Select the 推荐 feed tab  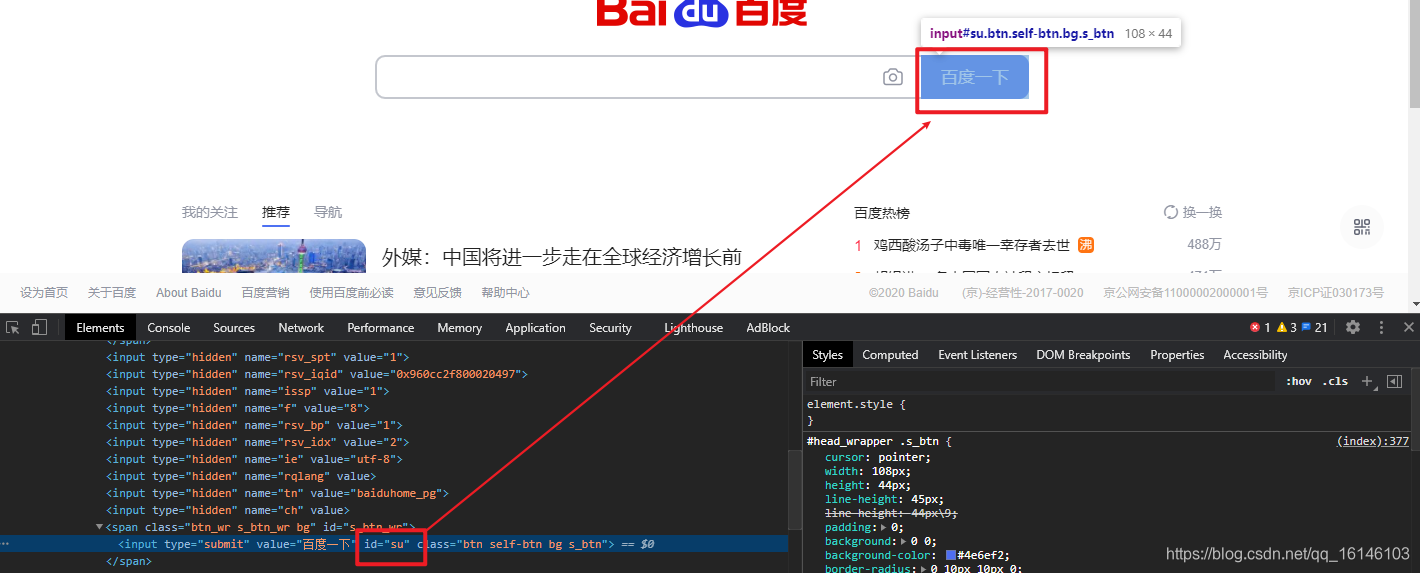click(276, 212)
